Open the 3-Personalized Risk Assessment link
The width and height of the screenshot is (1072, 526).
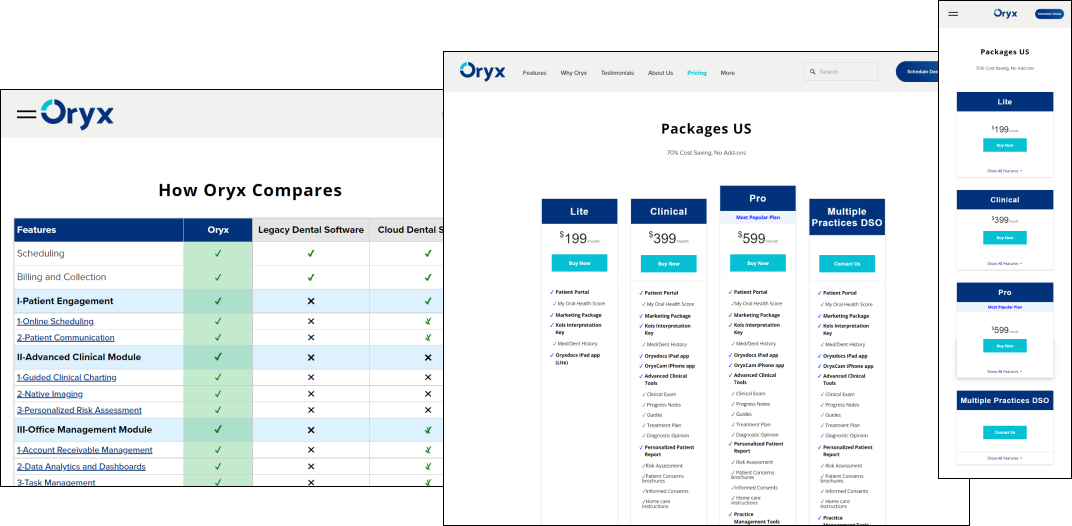(x=79, y=410)
